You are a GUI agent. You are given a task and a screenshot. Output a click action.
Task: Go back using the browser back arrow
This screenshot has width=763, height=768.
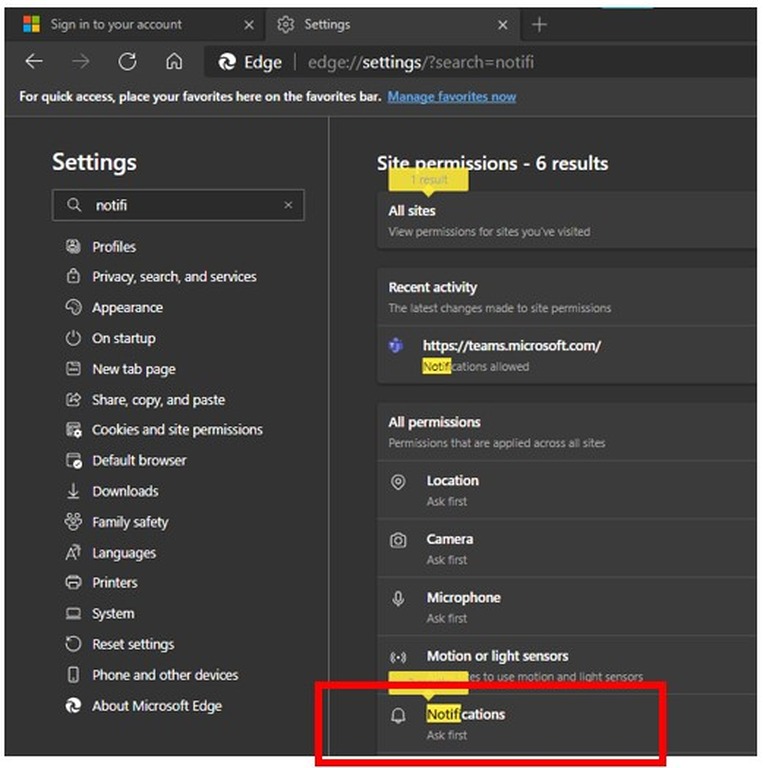click(34, 62)
